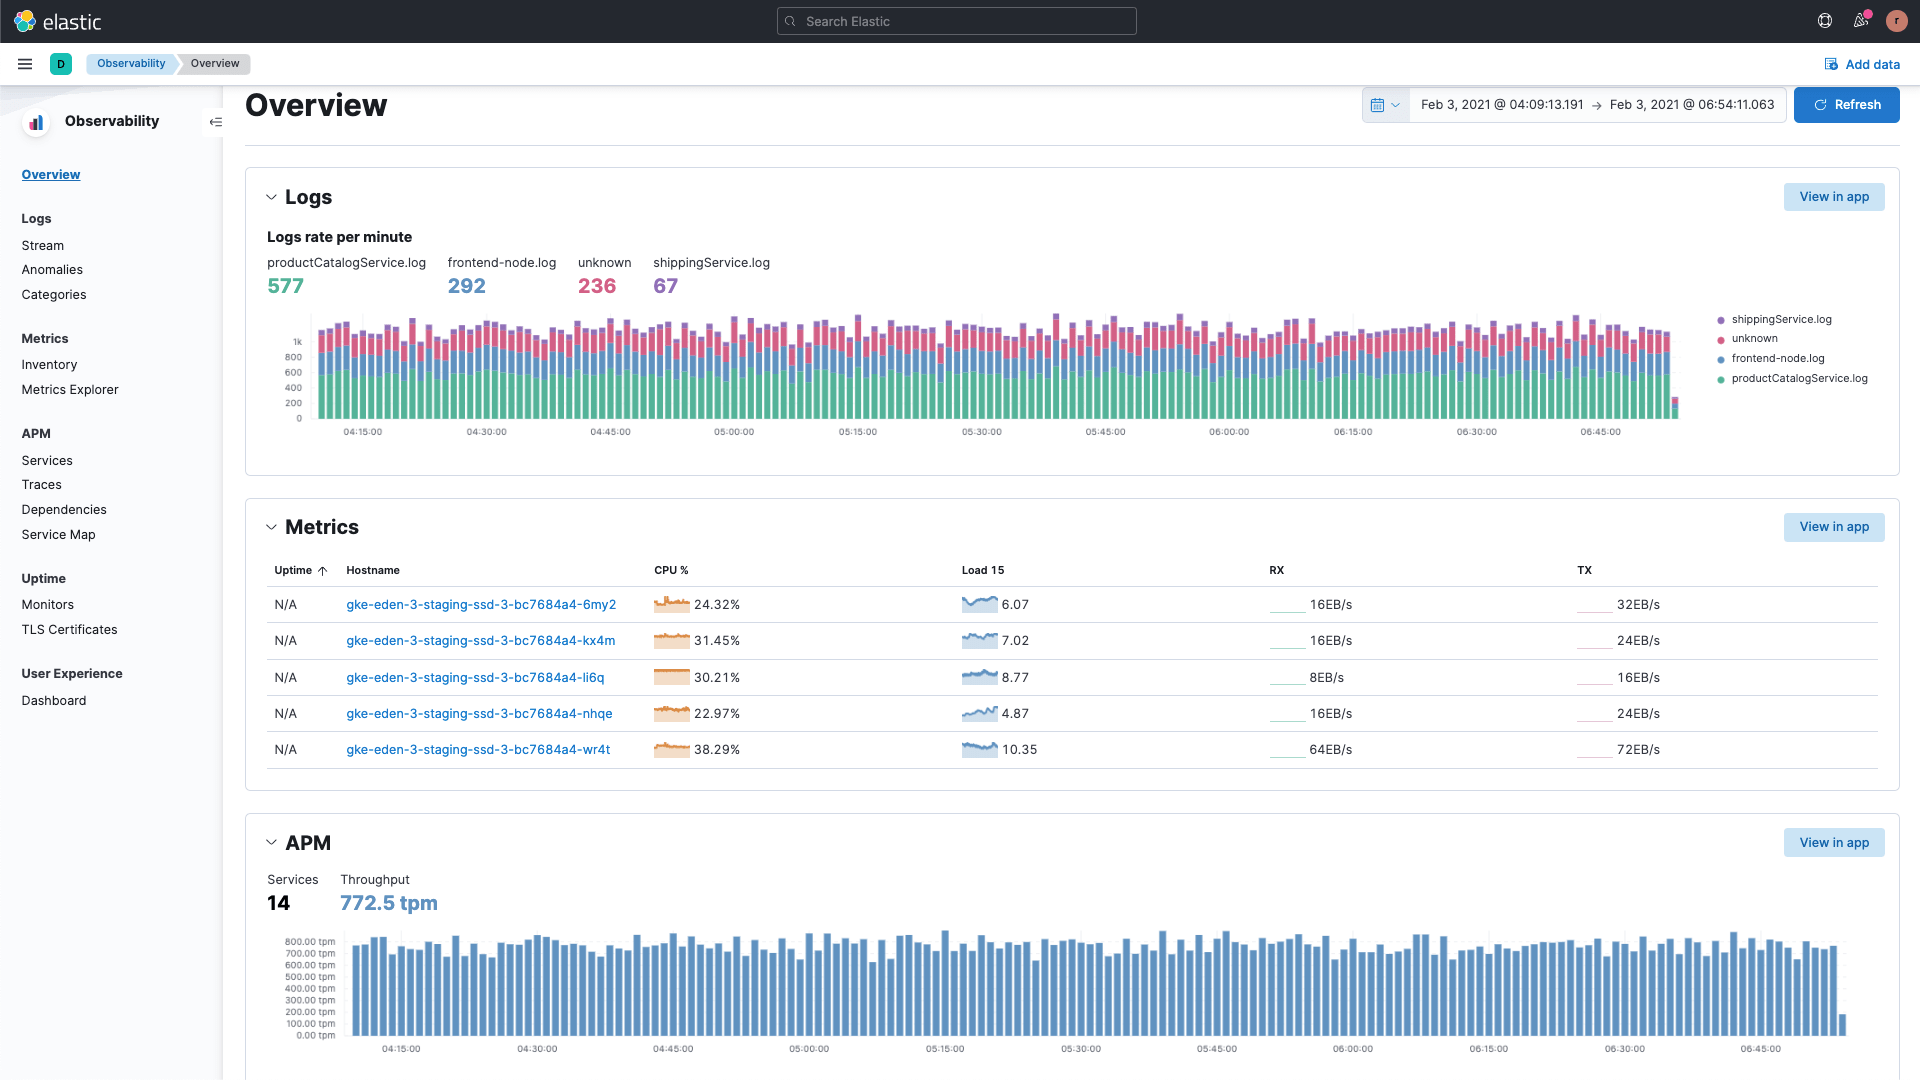
Task: Click the Load 15 column header
Action: [983, 571]
